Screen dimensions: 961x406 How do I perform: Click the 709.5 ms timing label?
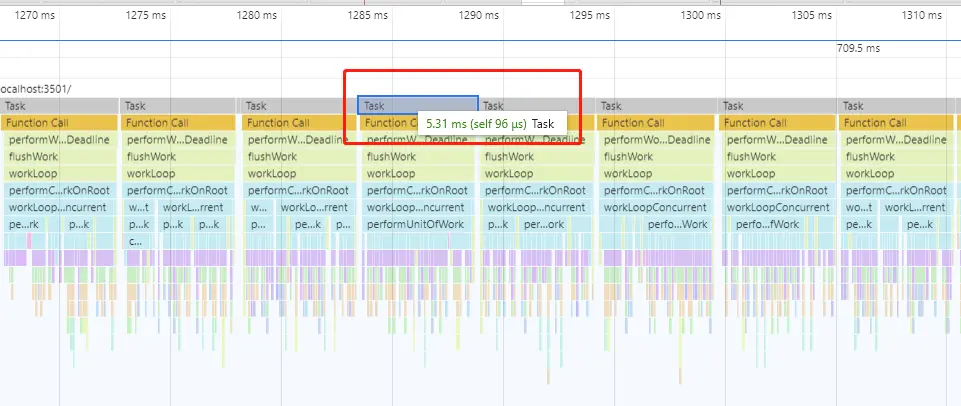(x=858, y=48)
